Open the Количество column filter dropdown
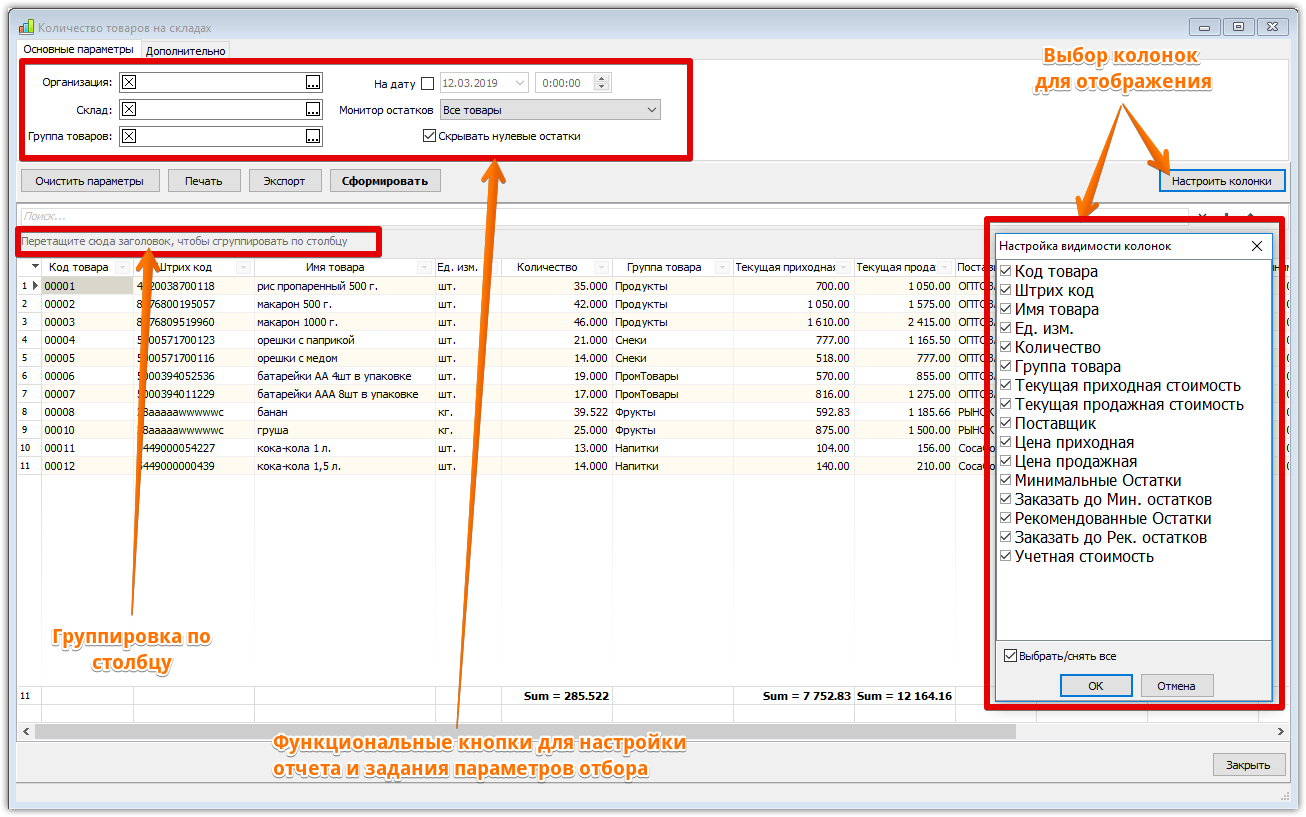The width and height of the screenshot is (1306, 817). [602, 268]
